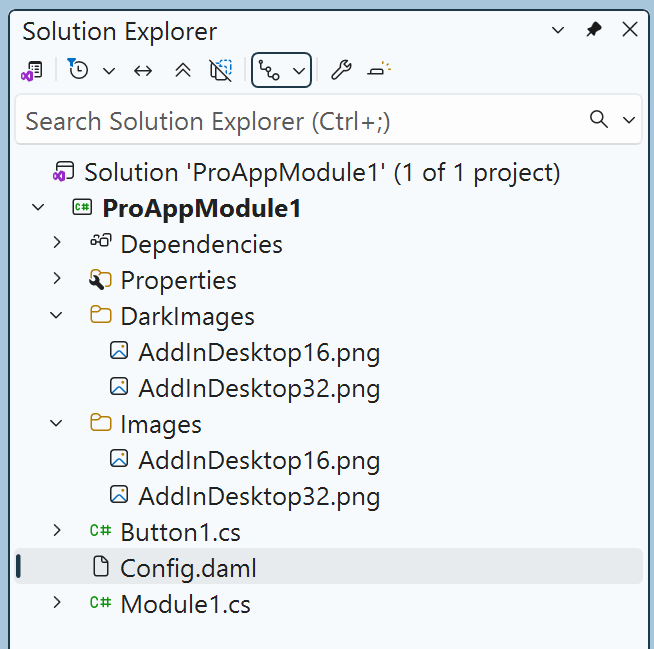Switch between solutions and folder views
Image resolution: width=654 pixels, height=649 pixels.
pos(32,70)
